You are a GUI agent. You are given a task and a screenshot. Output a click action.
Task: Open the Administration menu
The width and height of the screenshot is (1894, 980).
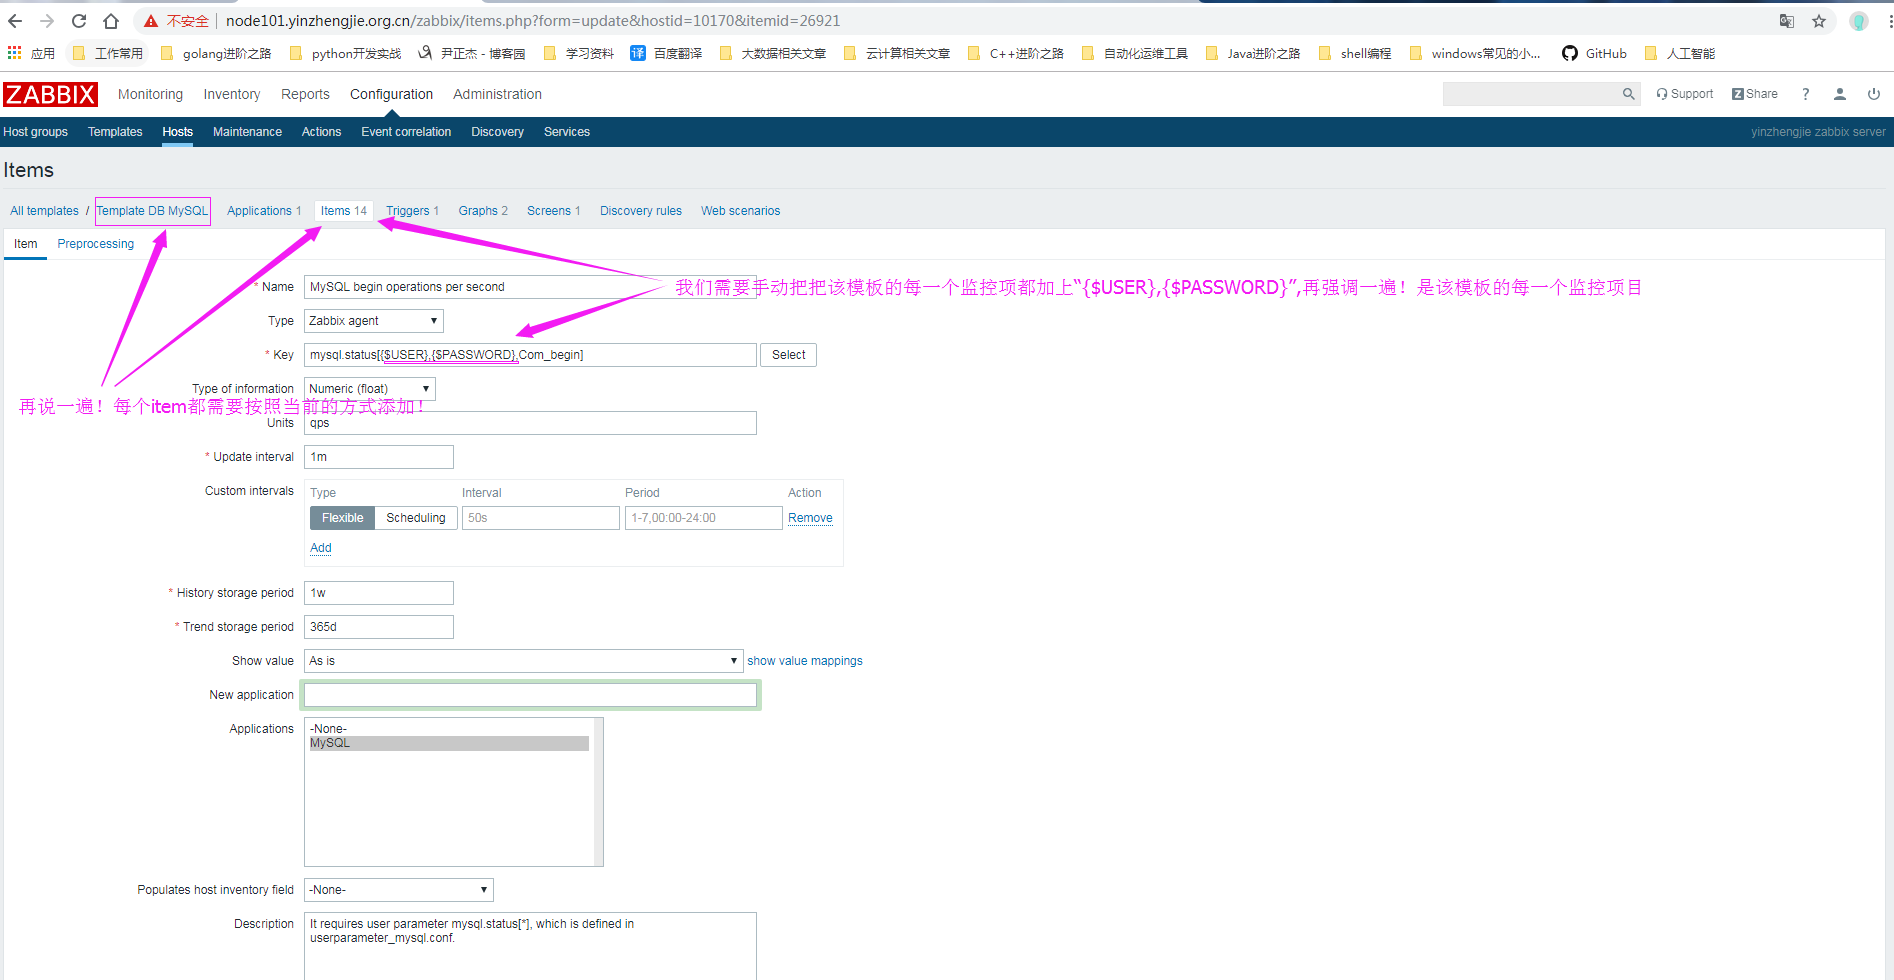[497, 94]
